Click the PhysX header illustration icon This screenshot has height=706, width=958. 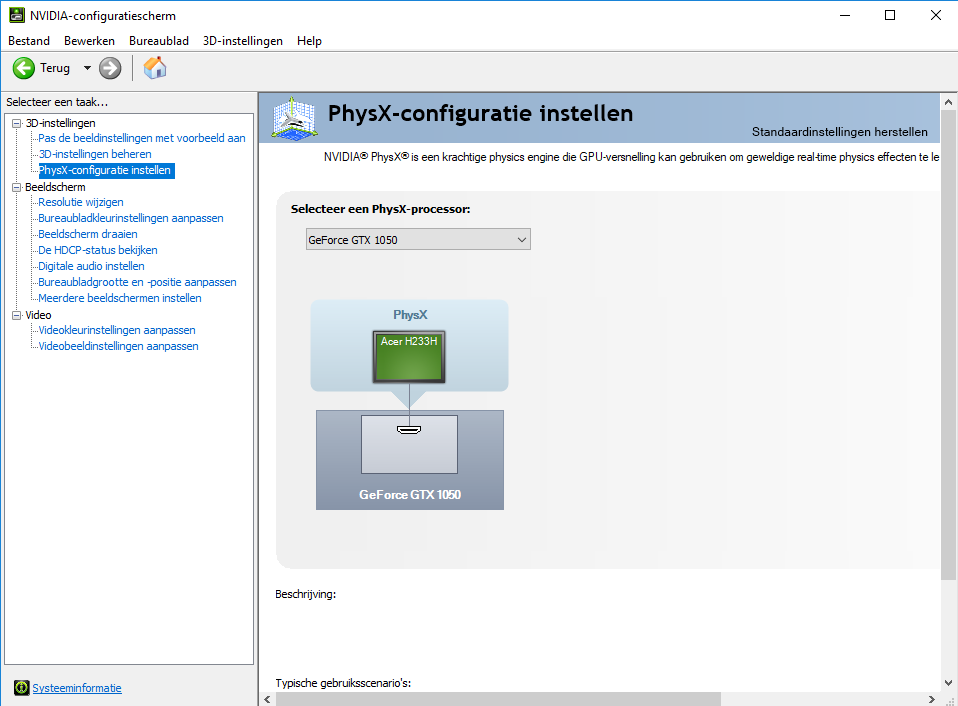point(294,118)
